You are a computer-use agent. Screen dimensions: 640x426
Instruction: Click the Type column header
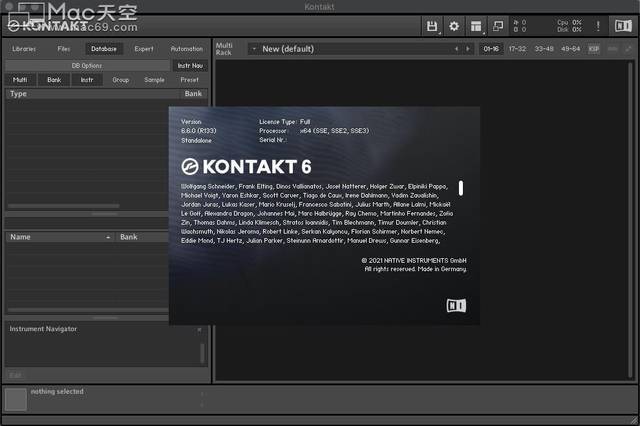pyautogui.click(x=92, y=94)
